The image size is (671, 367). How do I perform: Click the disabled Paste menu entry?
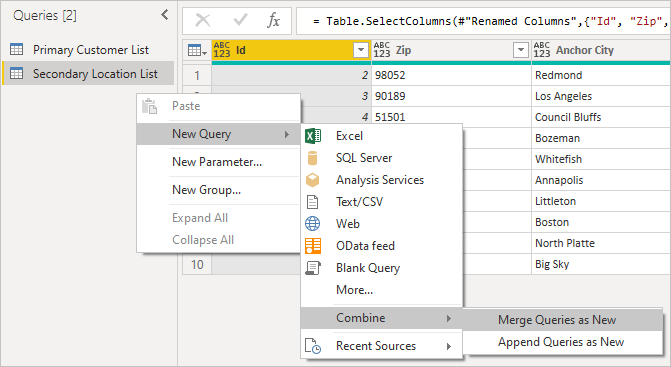(x=219, y=106)
